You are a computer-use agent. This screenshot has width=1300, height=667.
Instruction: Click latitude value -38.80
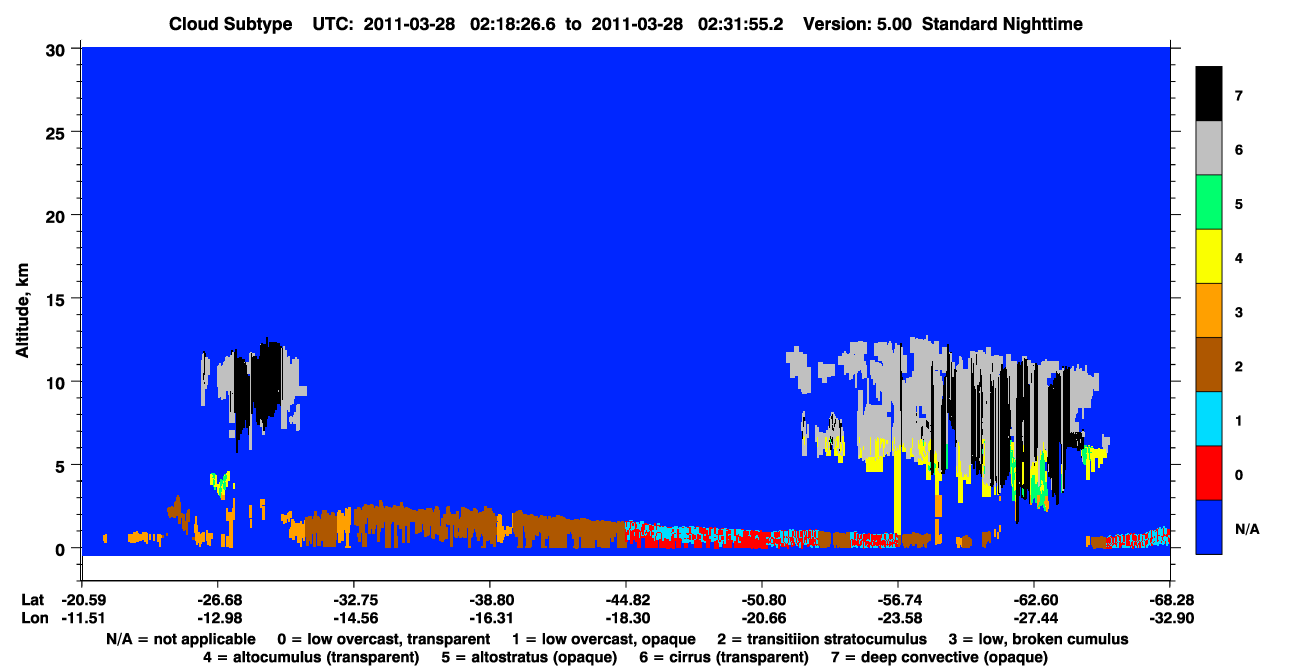[489, 600]
